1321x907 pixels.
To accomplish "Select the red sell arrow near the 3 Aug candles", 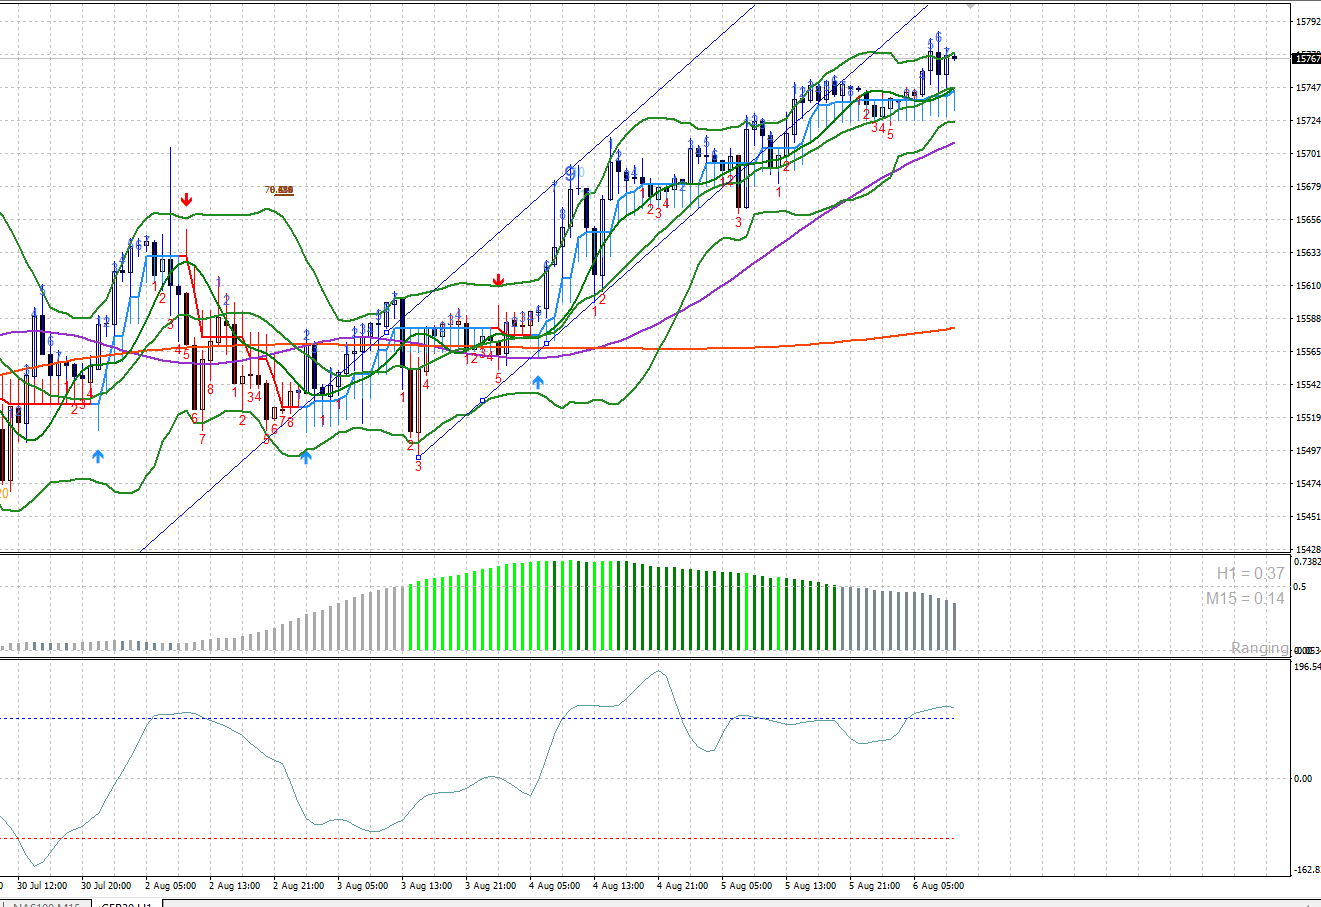I will 497,280.
